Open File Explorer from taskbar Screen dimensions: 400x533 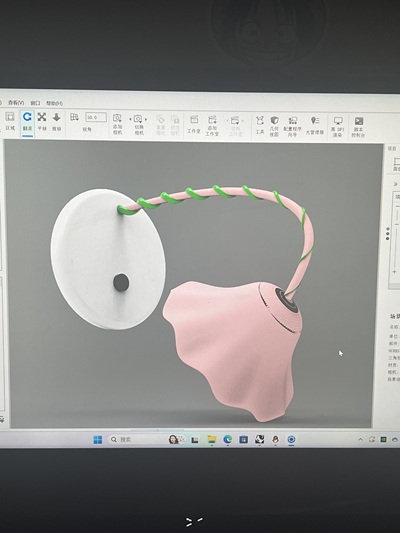point(211,440)
